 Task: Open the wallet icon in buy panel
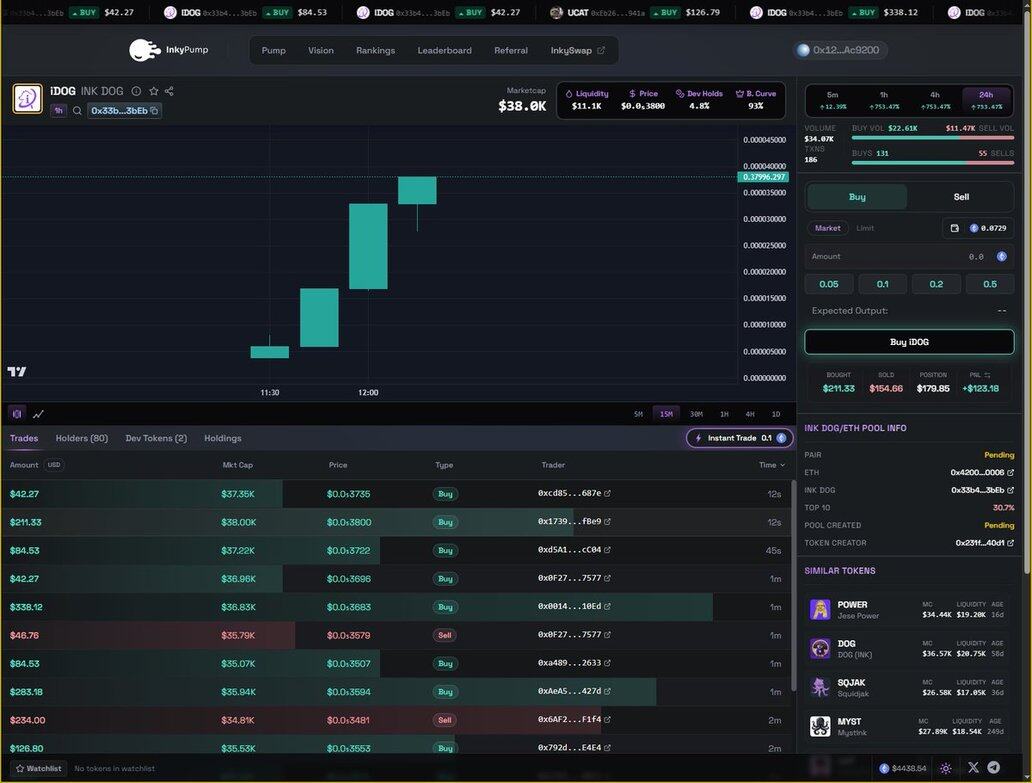(x=954, y=228)
